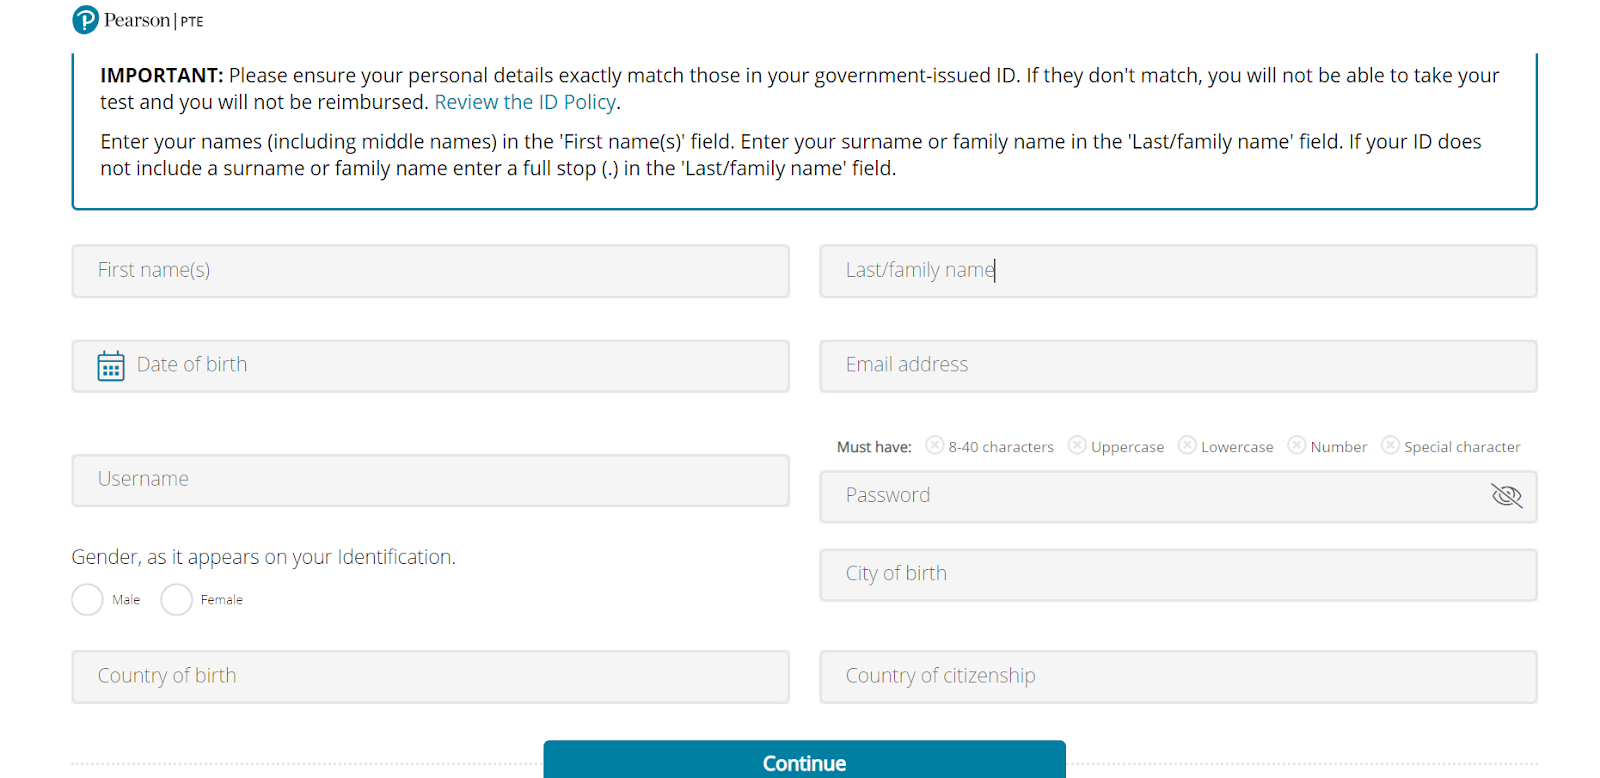
Task: Click the 8-40 characters requirement icon
Action: [934, 445]
